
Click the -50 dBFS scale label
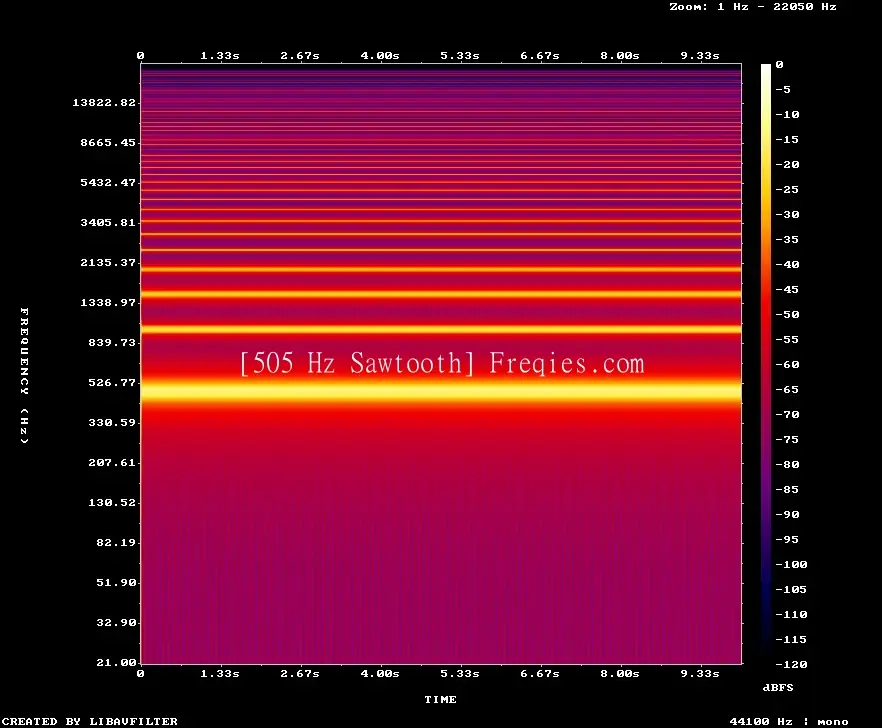click(x=787, y=314)
